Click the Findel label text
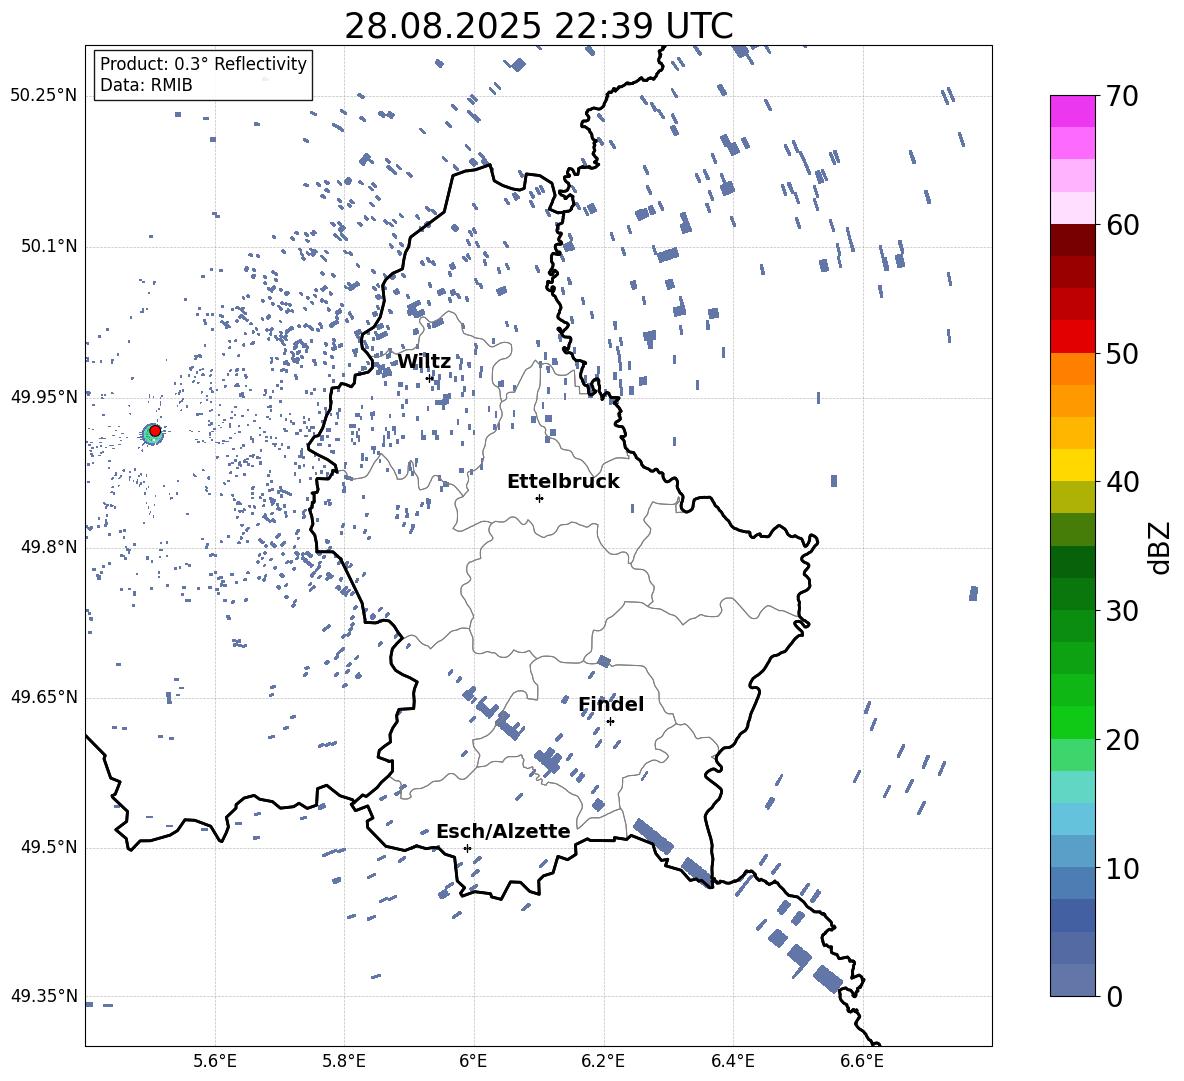The height and width of the screenshot is (1081, 1184). 611,704
